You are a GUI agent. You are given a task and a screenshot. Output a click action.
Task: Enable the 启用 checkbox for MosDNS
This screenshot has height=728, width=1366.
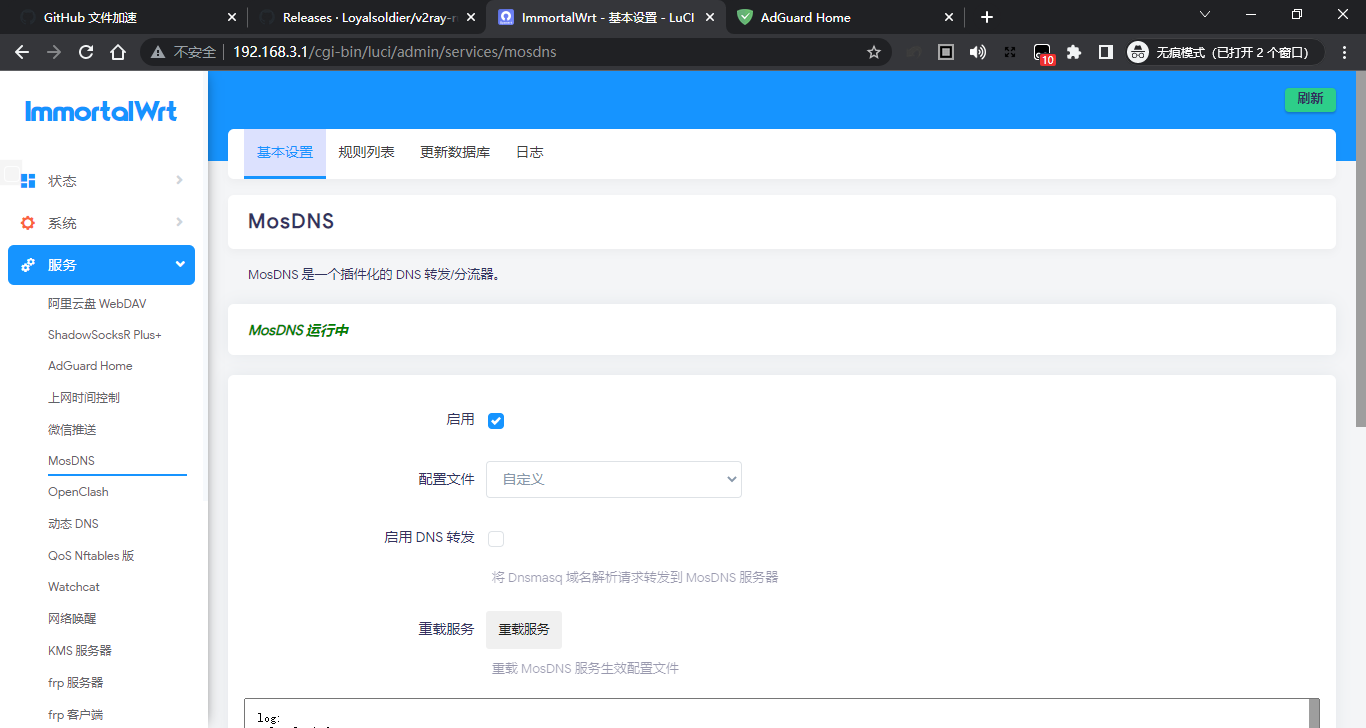point(496,421)
